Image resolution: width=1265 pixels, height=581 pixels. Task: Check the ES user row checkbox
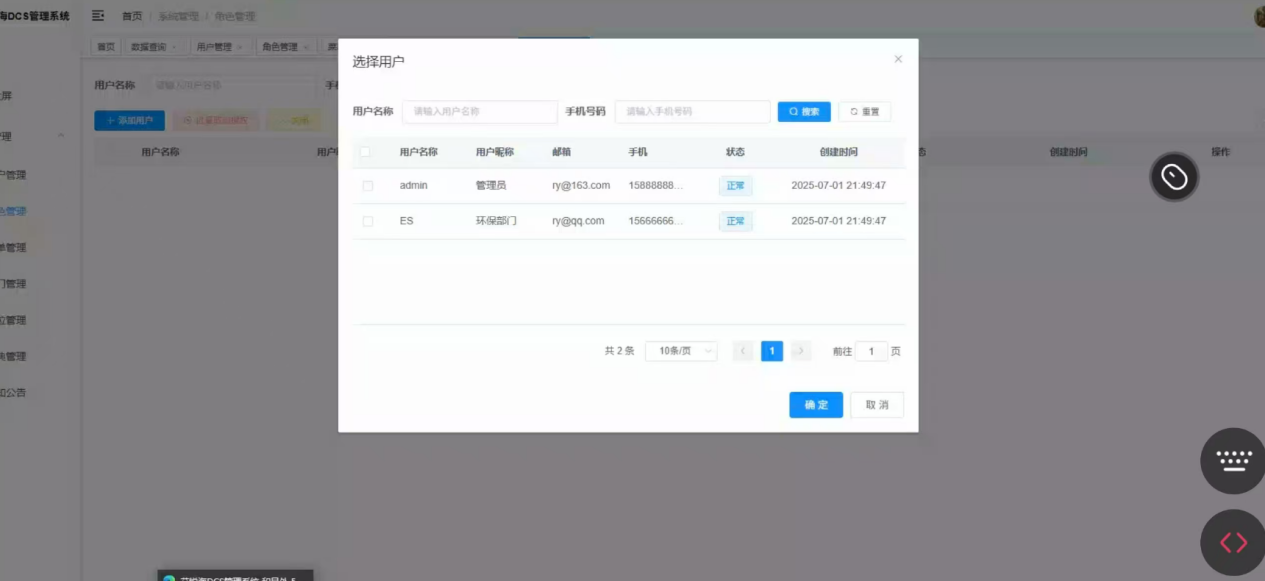(x=368, y=221)
